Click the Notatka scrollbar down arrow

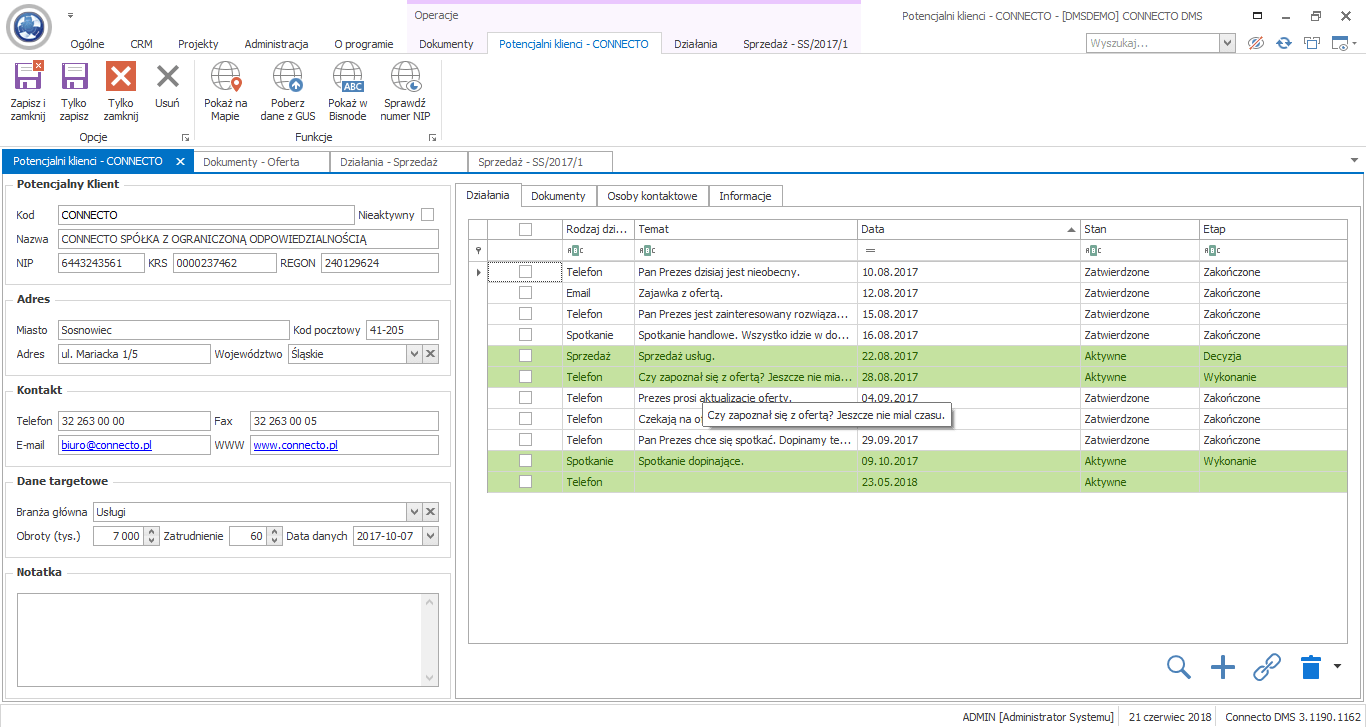(x=431, y=677)
